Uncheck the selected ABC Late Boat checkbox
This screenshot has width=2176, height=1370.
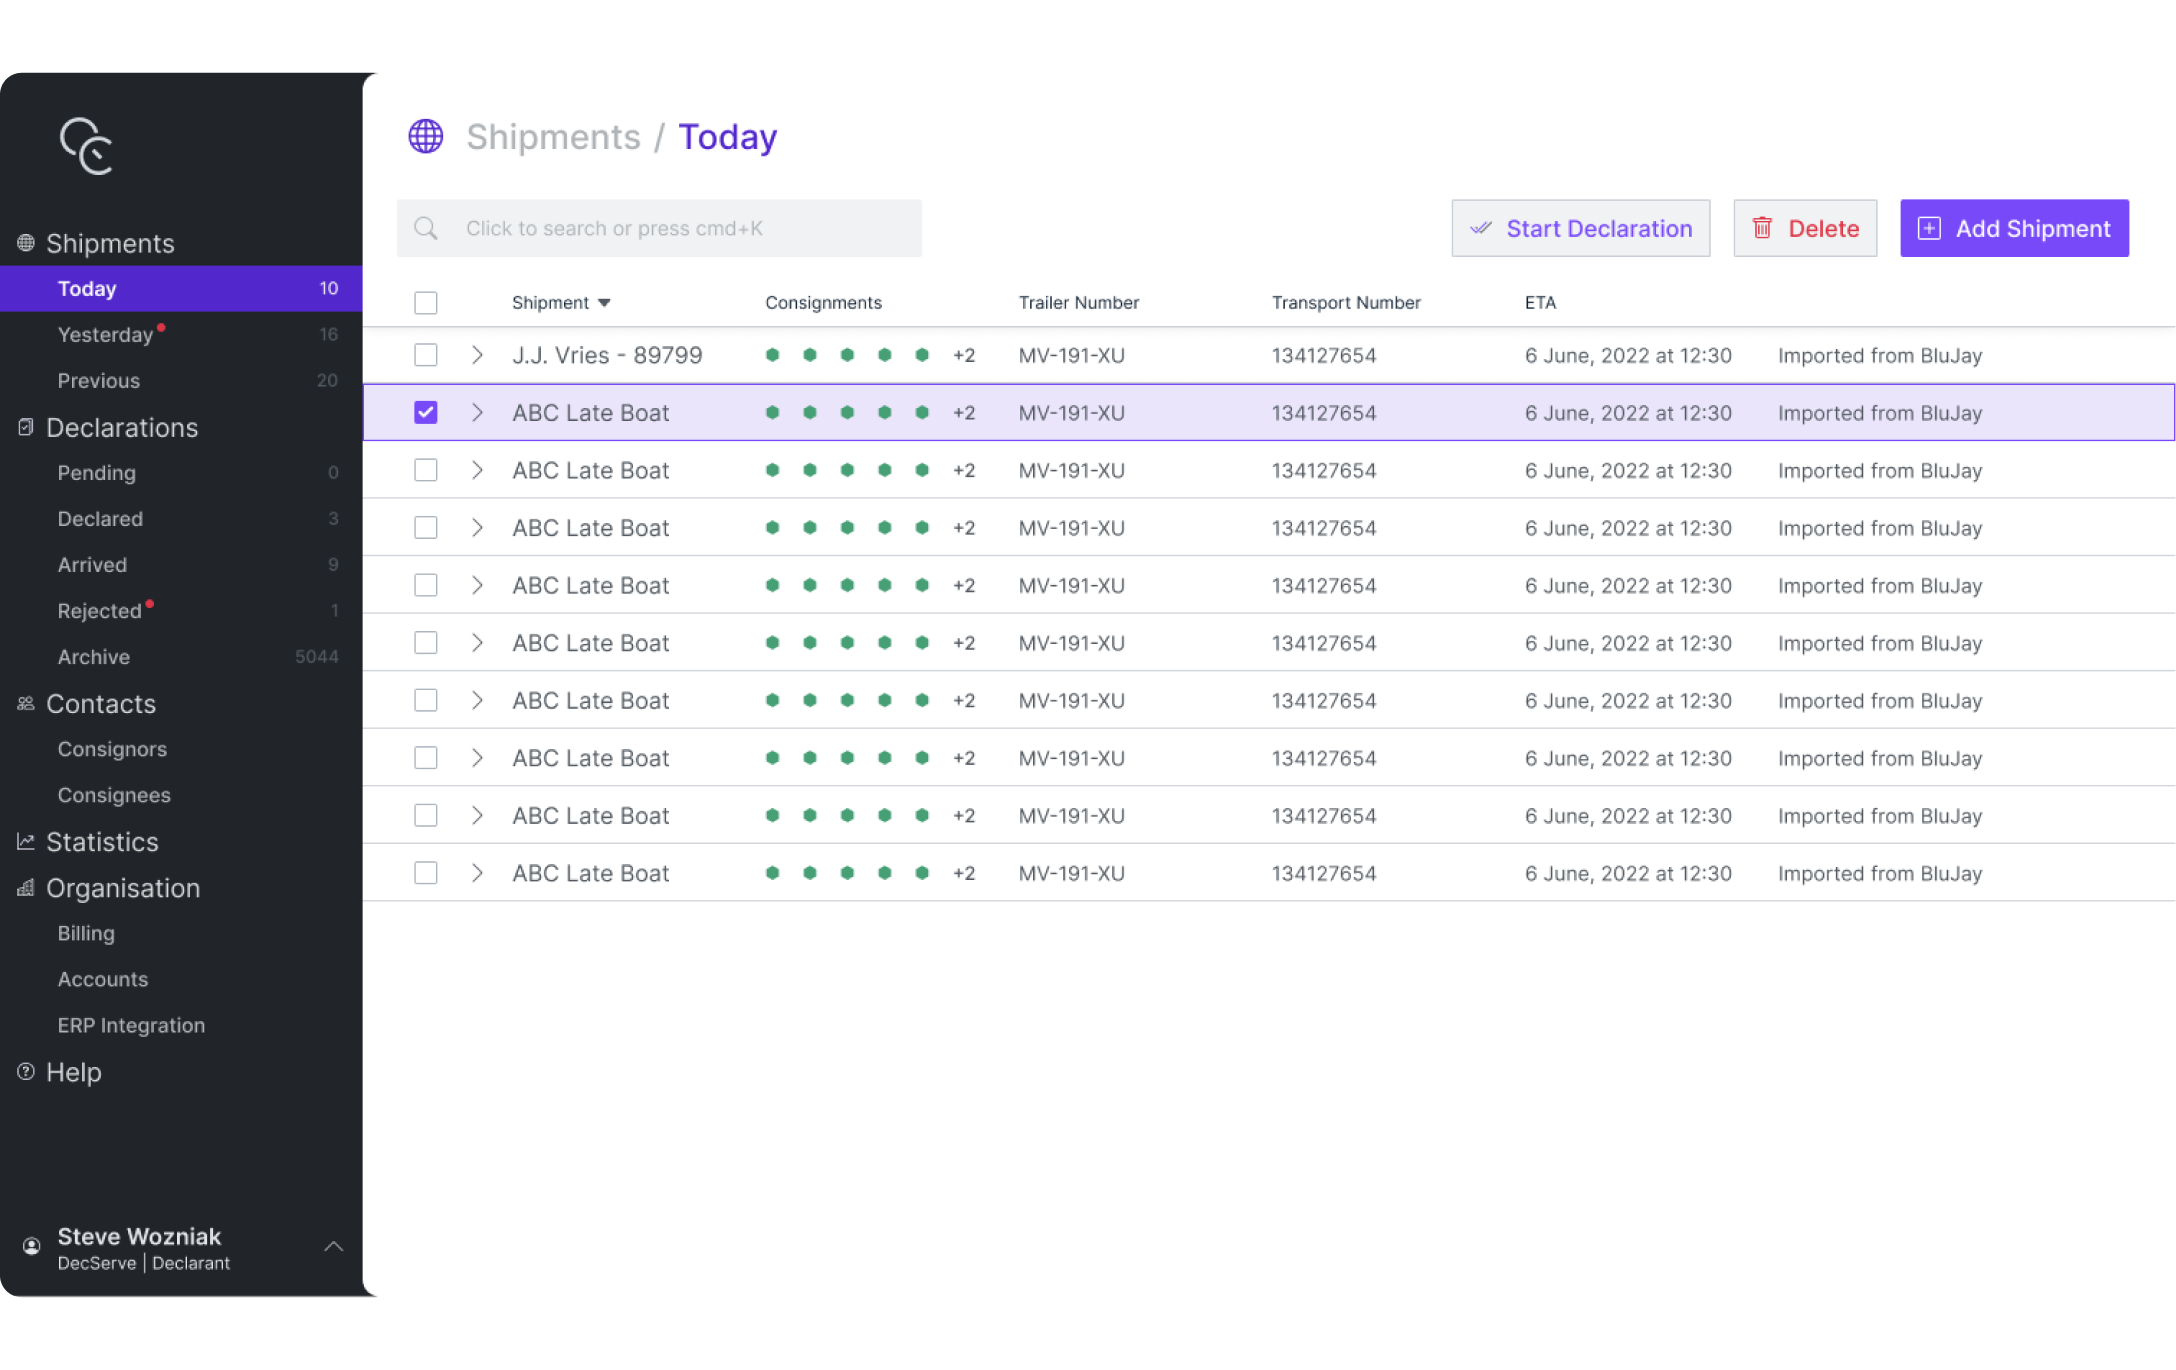(x=426, y=412)
